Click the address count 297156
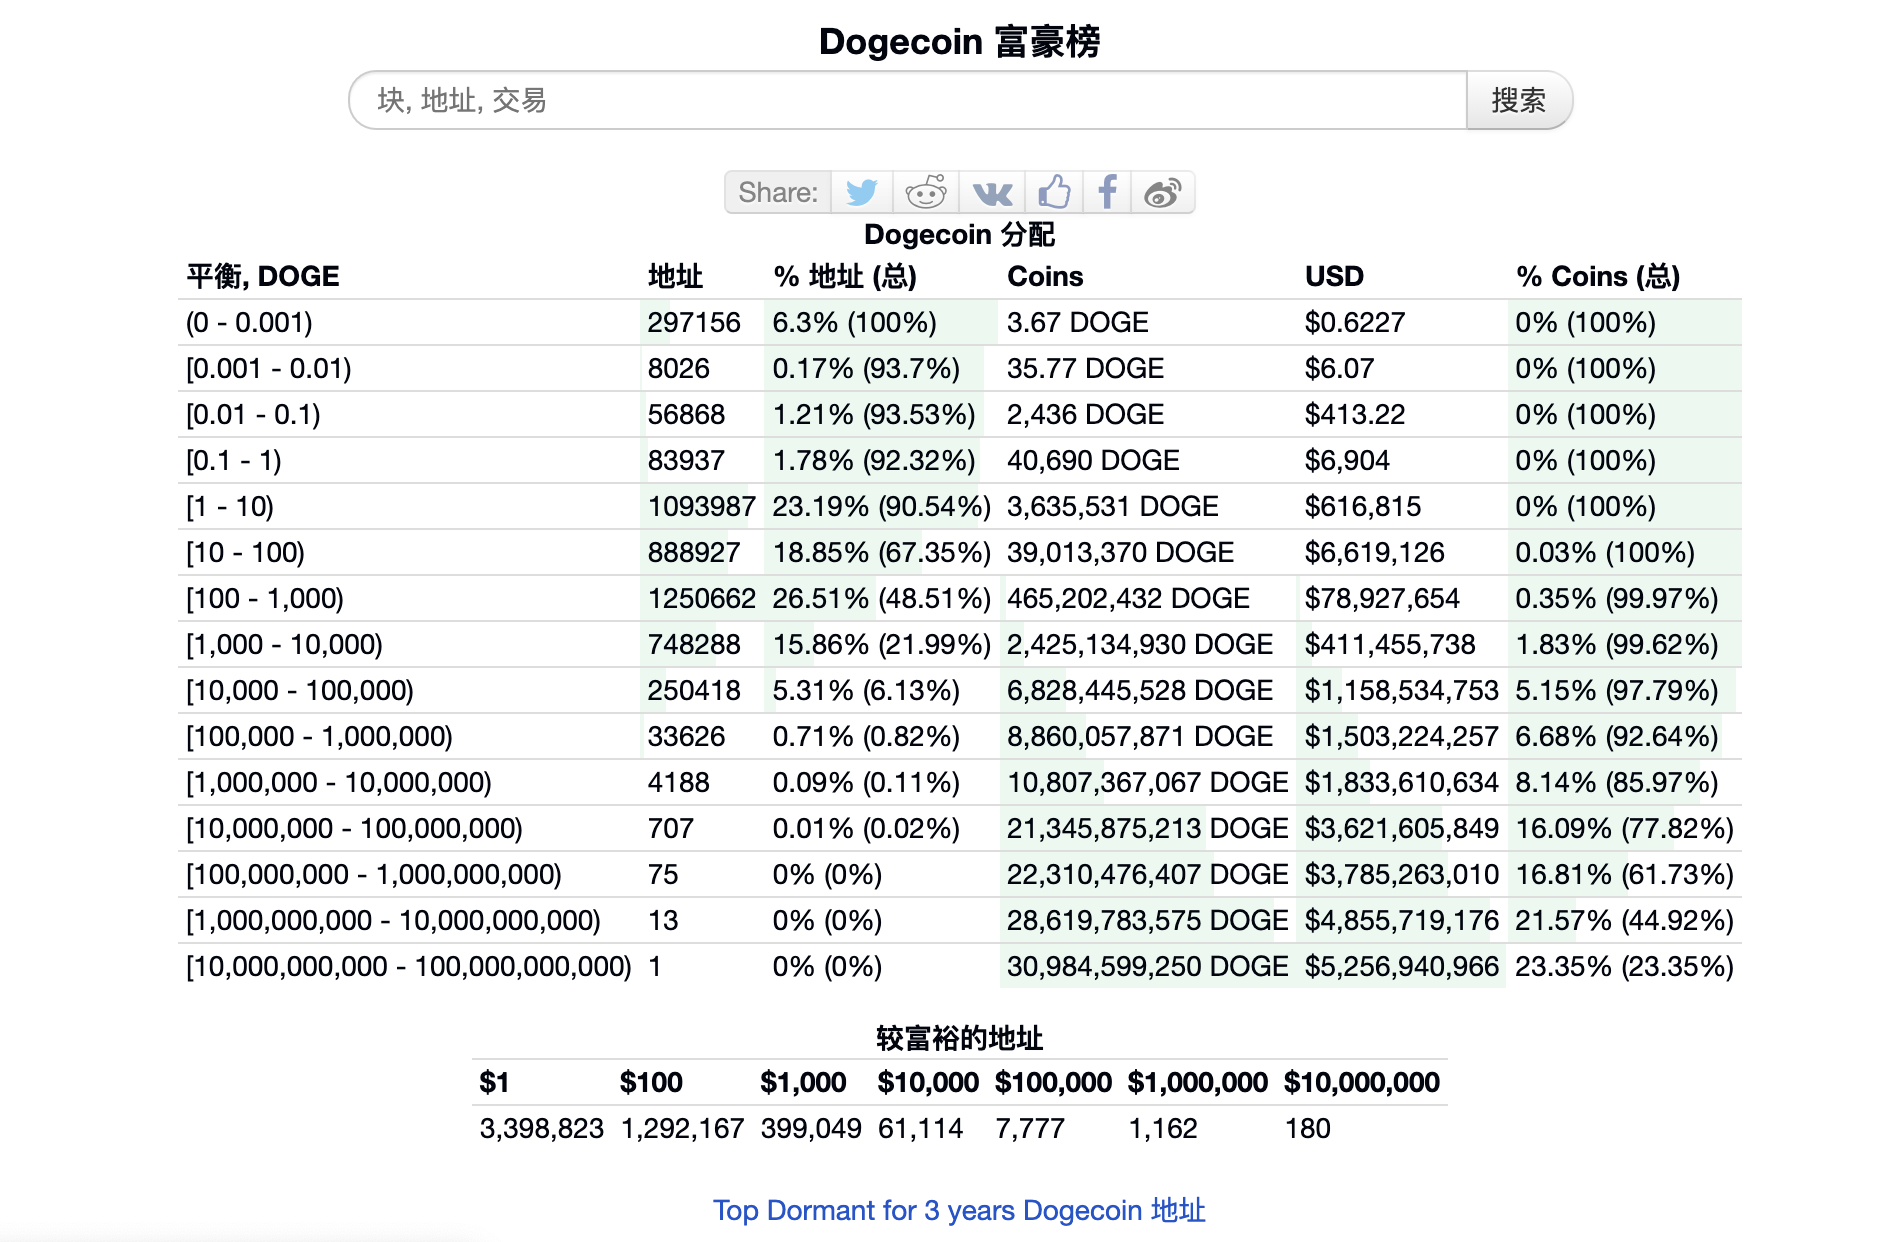Viewport: 1904px width, 1242px height. point(693,322)
